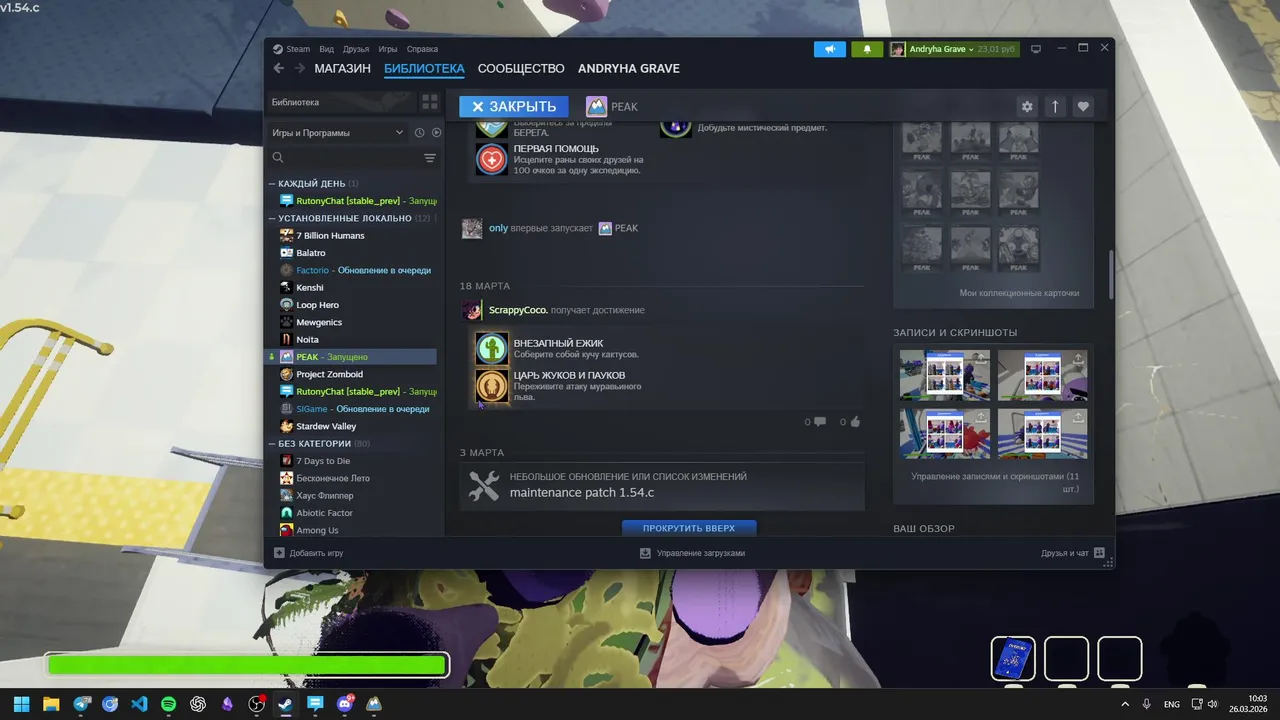The image size is (1280, 720).
Task: Switch library to grid collections view
Action: (429, 102)
